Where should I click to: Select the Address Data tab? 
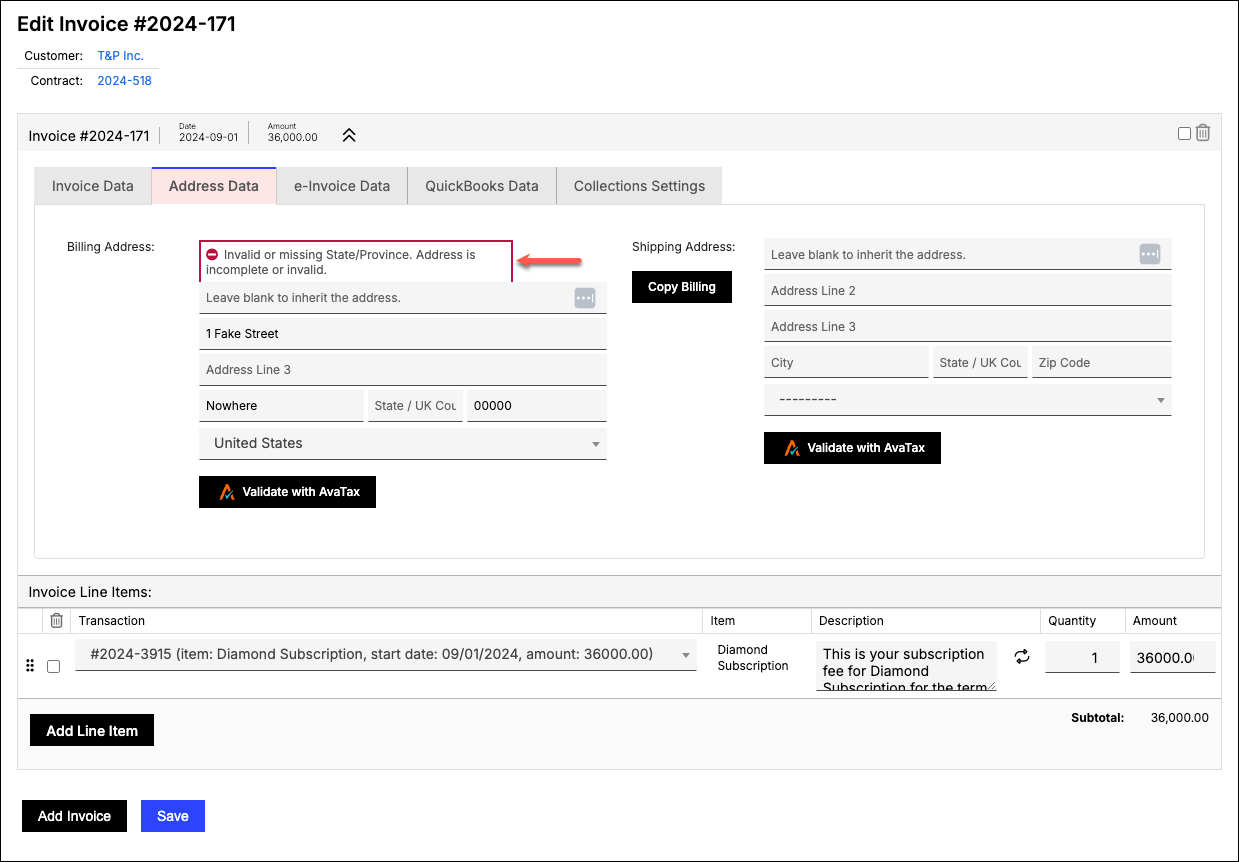[x=214, y=186]
